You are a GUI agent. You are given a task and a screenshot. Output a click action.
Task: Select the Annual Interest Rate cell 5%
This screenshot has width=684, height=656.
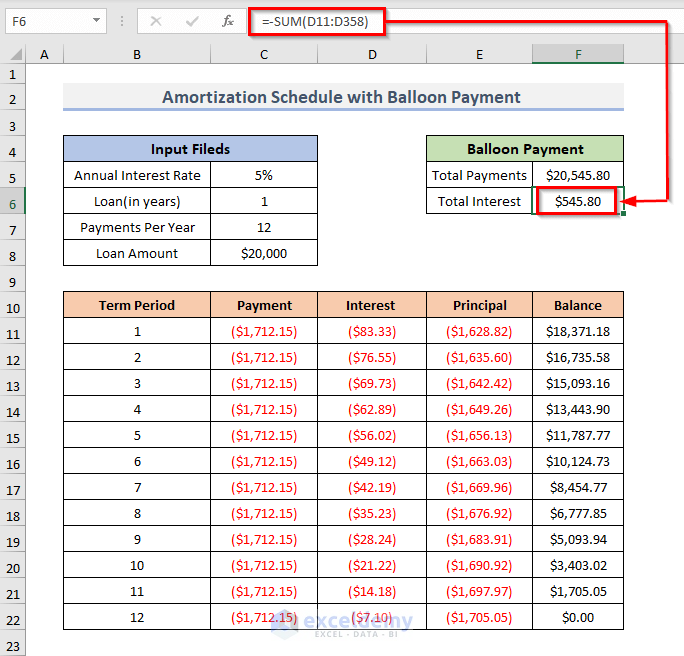264,176
